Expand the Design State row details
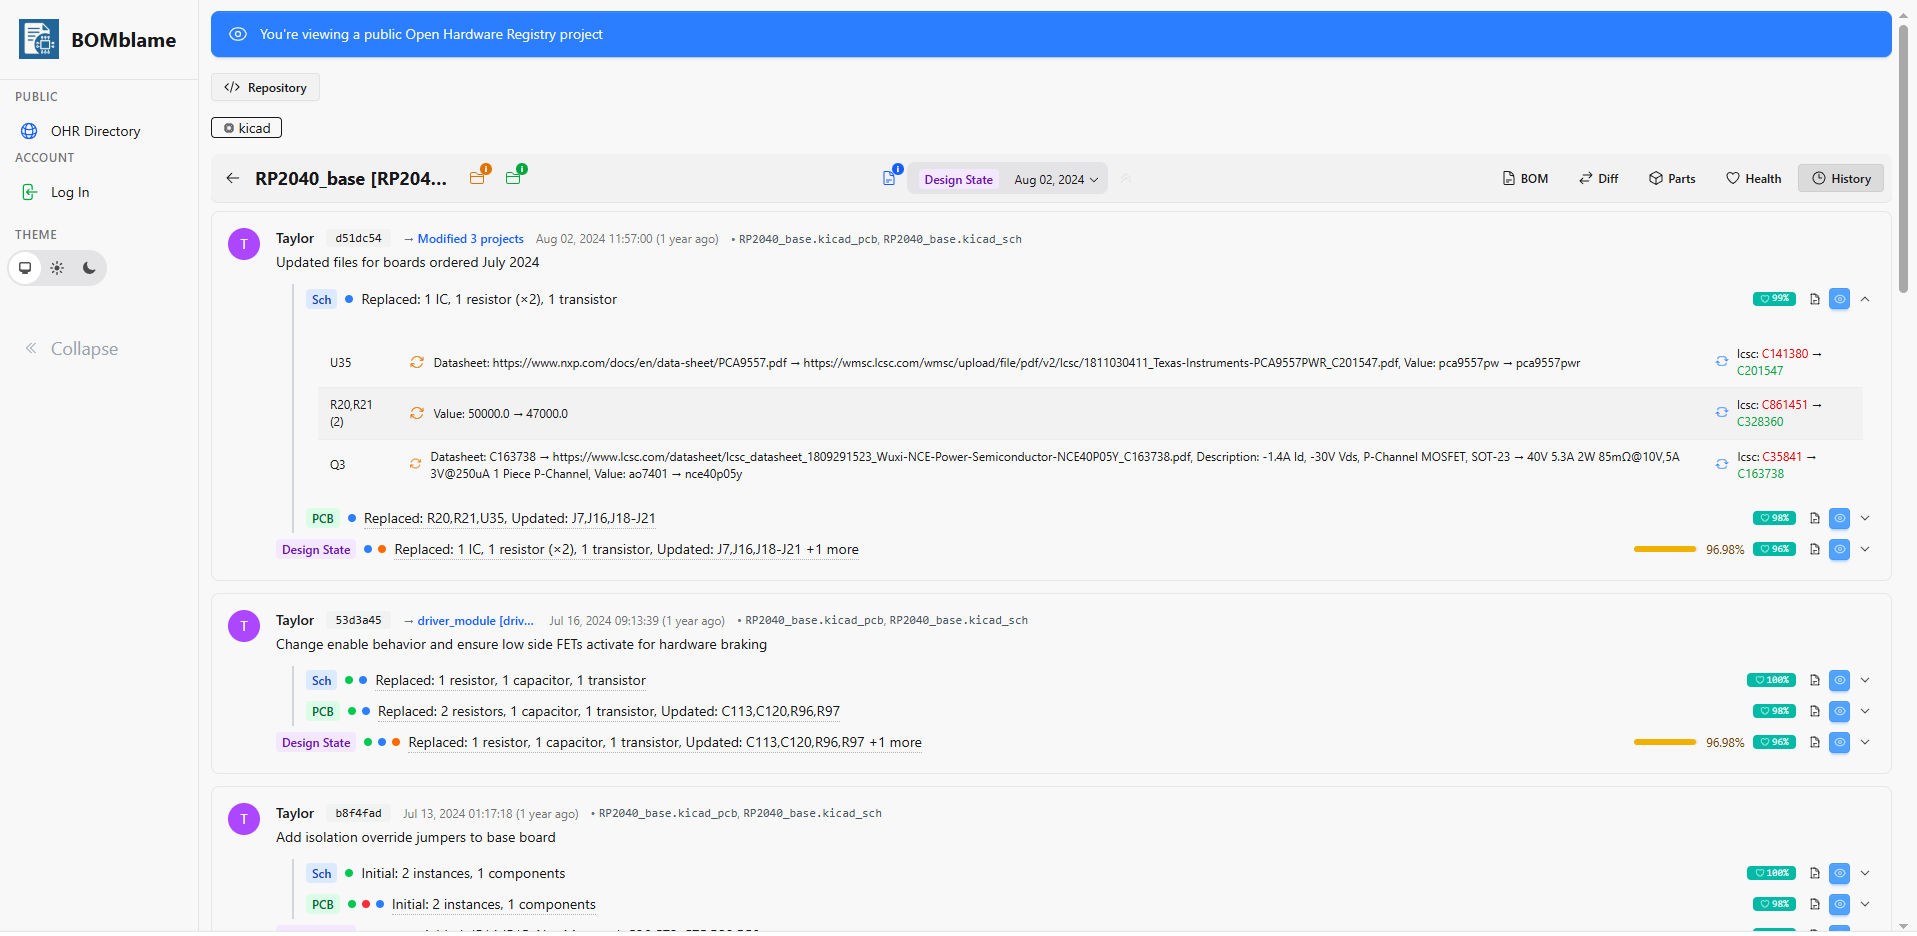This screenshot has width=1917, height=936. (x=1866, y=548)
